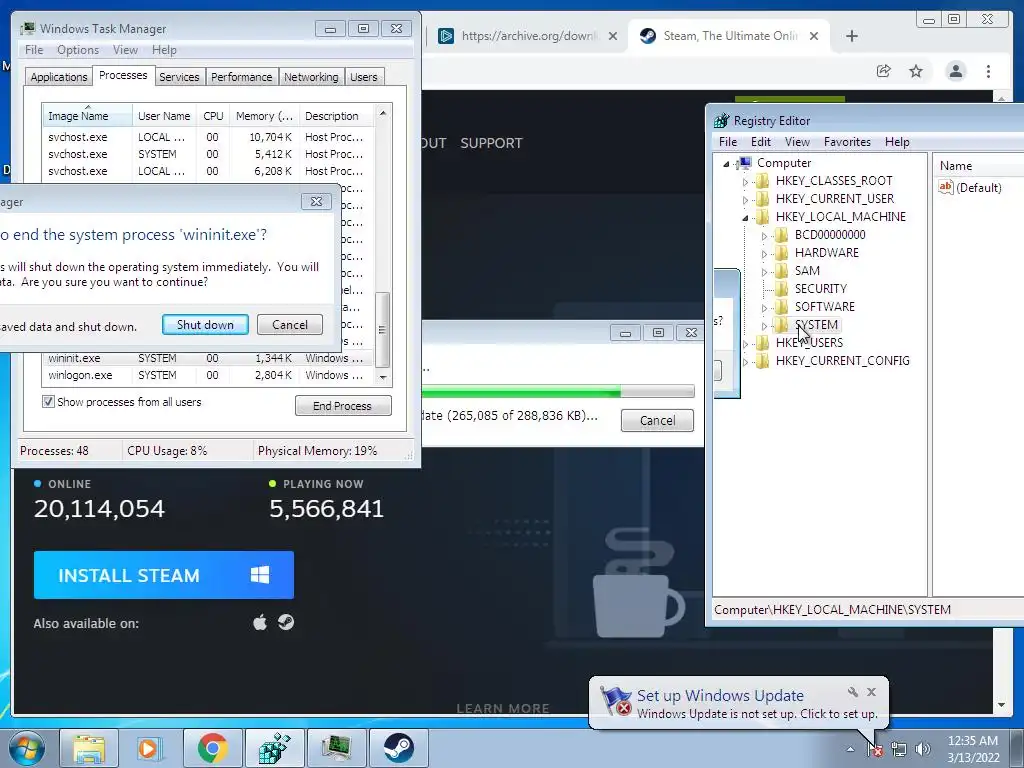1024x768 pixels.
Task: Click the LEARN MORE link on Steam page
Action: (x=503, y=709)
